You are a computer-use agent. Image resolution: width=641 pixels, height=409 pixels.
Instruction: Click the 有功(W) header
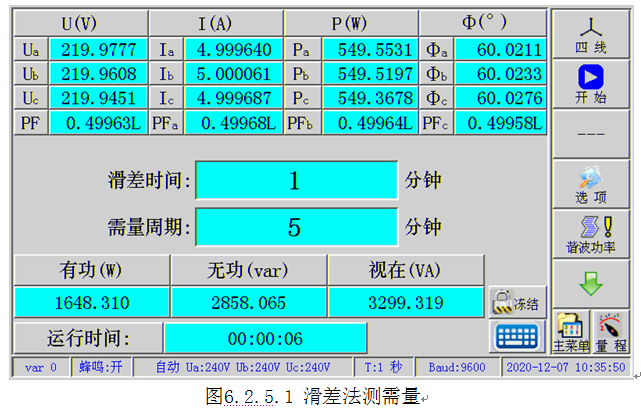pos(92,270)
